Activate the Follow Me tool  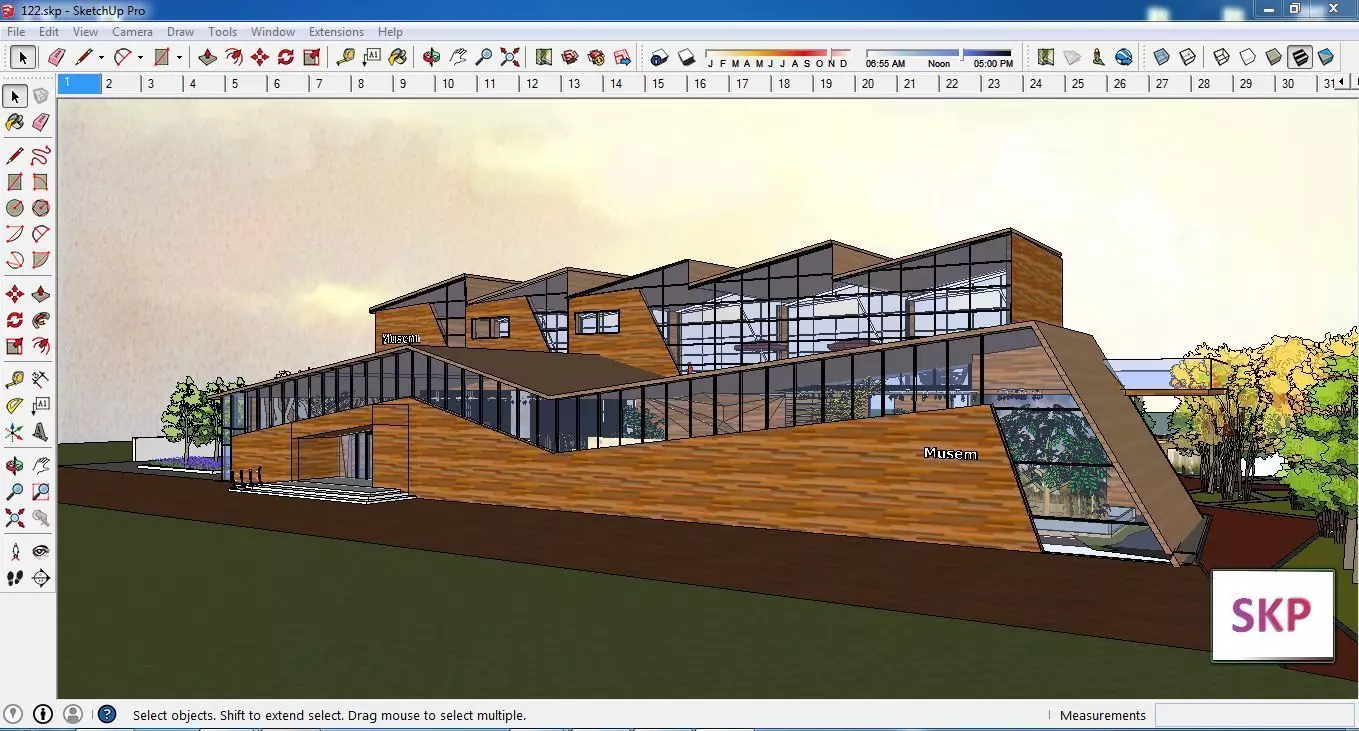click(40, 320)
